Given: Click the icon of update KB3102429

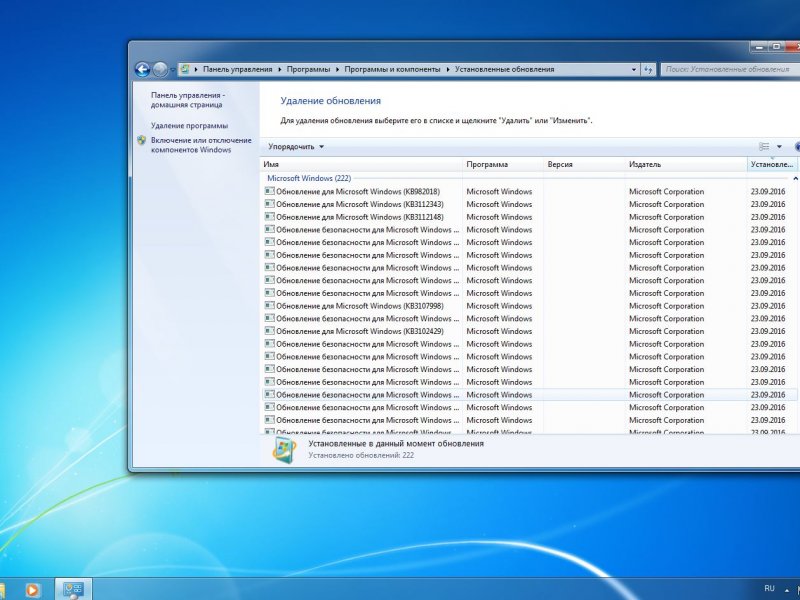Looking at the screenshot, I should click(x=269, y=331).
